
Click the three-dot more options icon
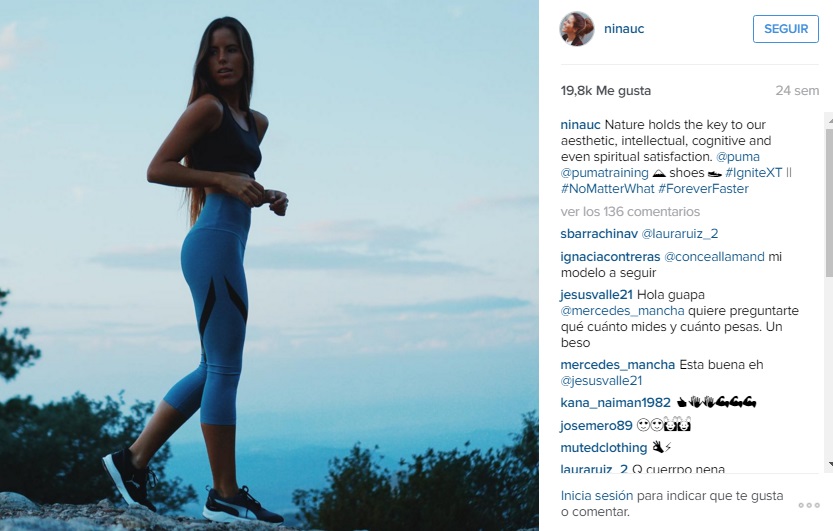click(809, 505)
